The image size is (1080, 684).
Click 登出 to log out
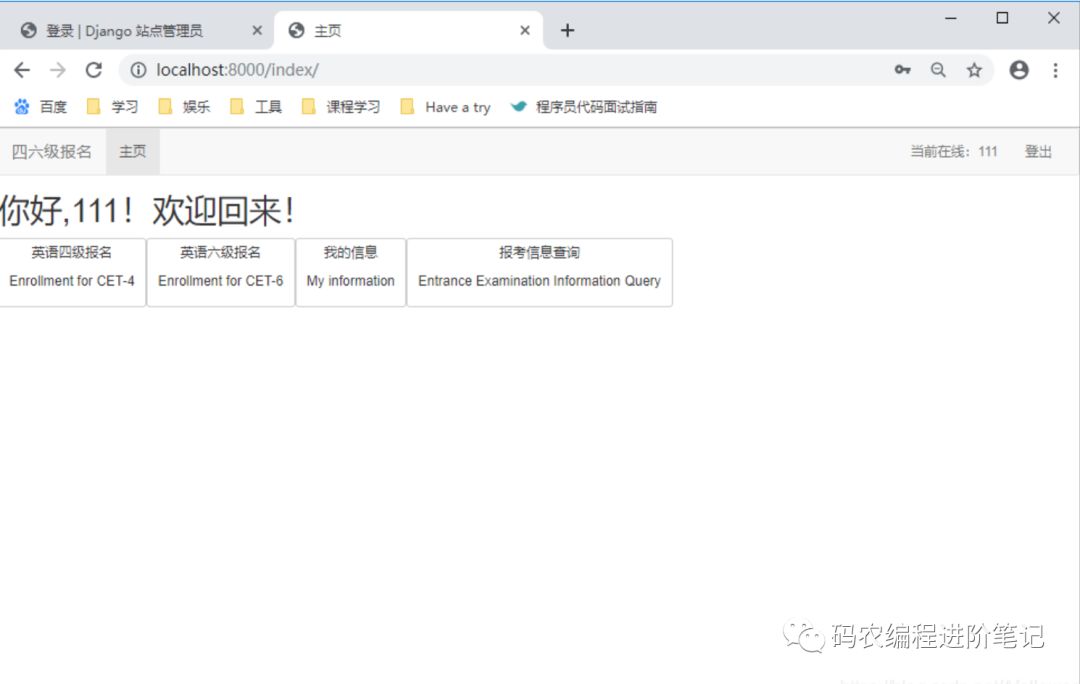pos(1038,152)
